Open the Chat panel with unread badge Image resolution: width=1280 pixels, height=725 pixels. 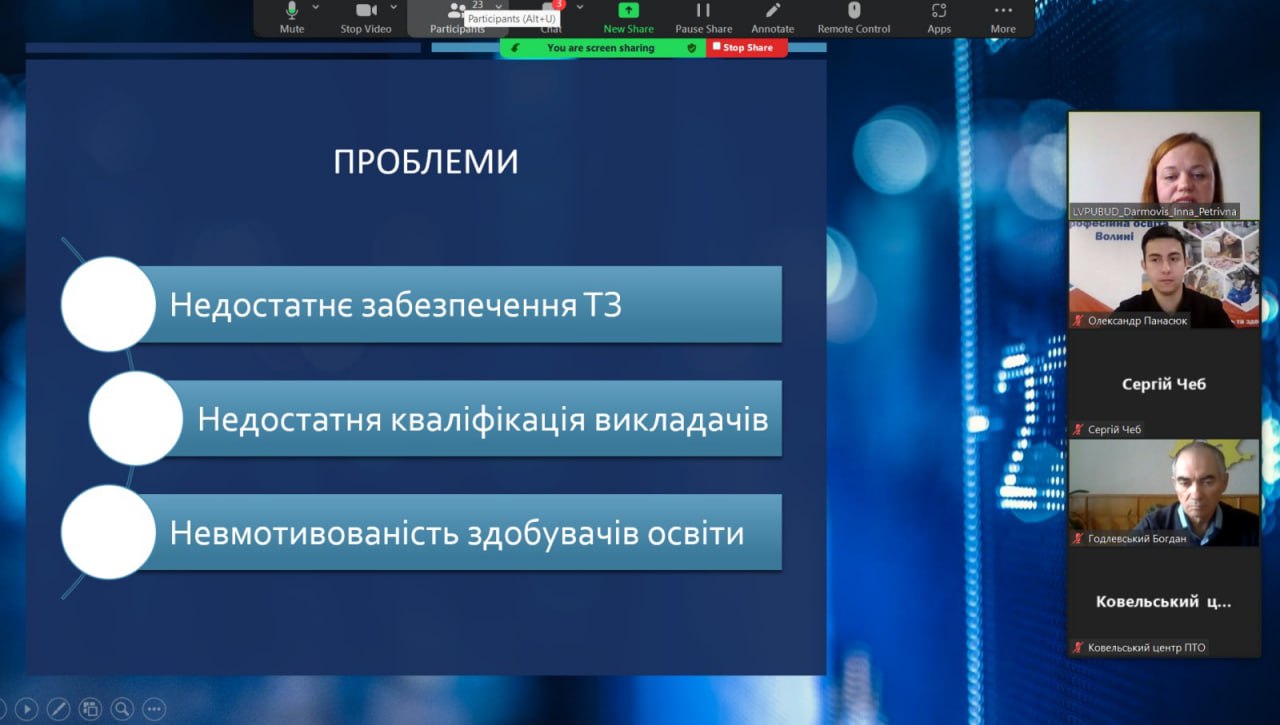tap(551, 14)
